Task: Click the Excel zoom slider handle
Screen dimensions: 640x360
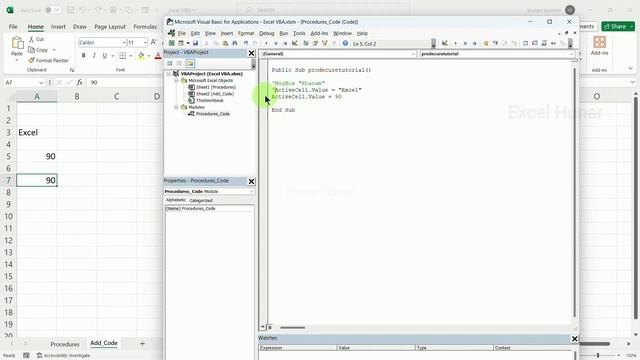Action: click(x=598, y=356)
